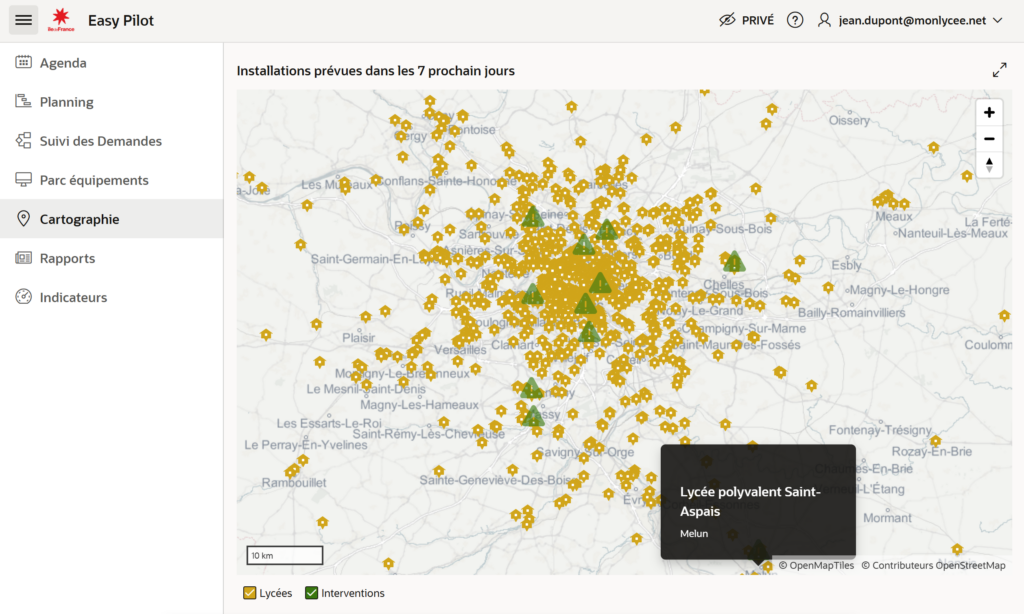Viewport: 1024px width, 614px height.
Task: Click the Agenda calendar icon
Action: [24, 62]
